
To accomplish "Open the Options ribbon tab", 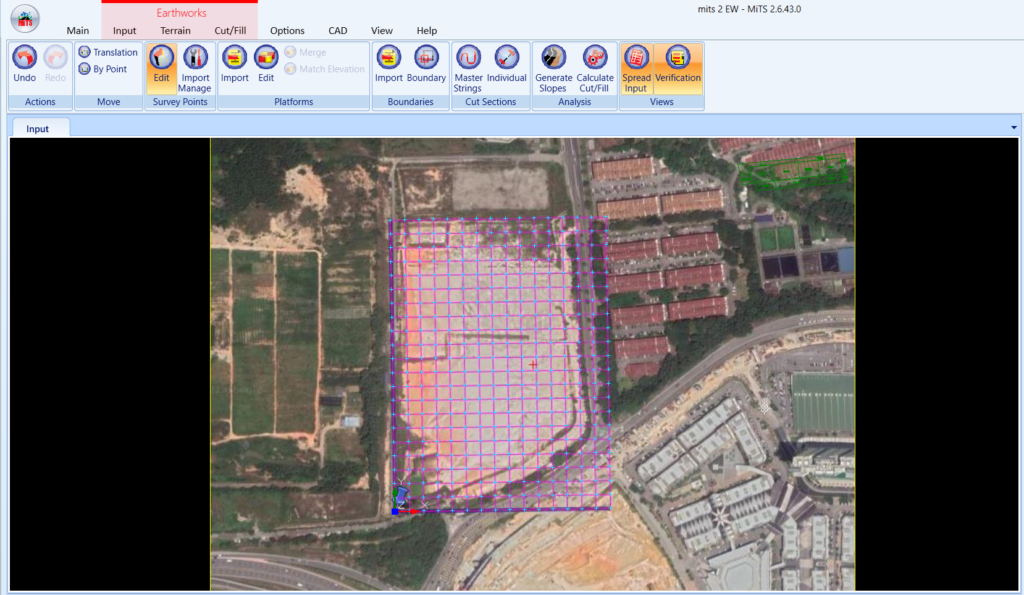I will (287, 31).
